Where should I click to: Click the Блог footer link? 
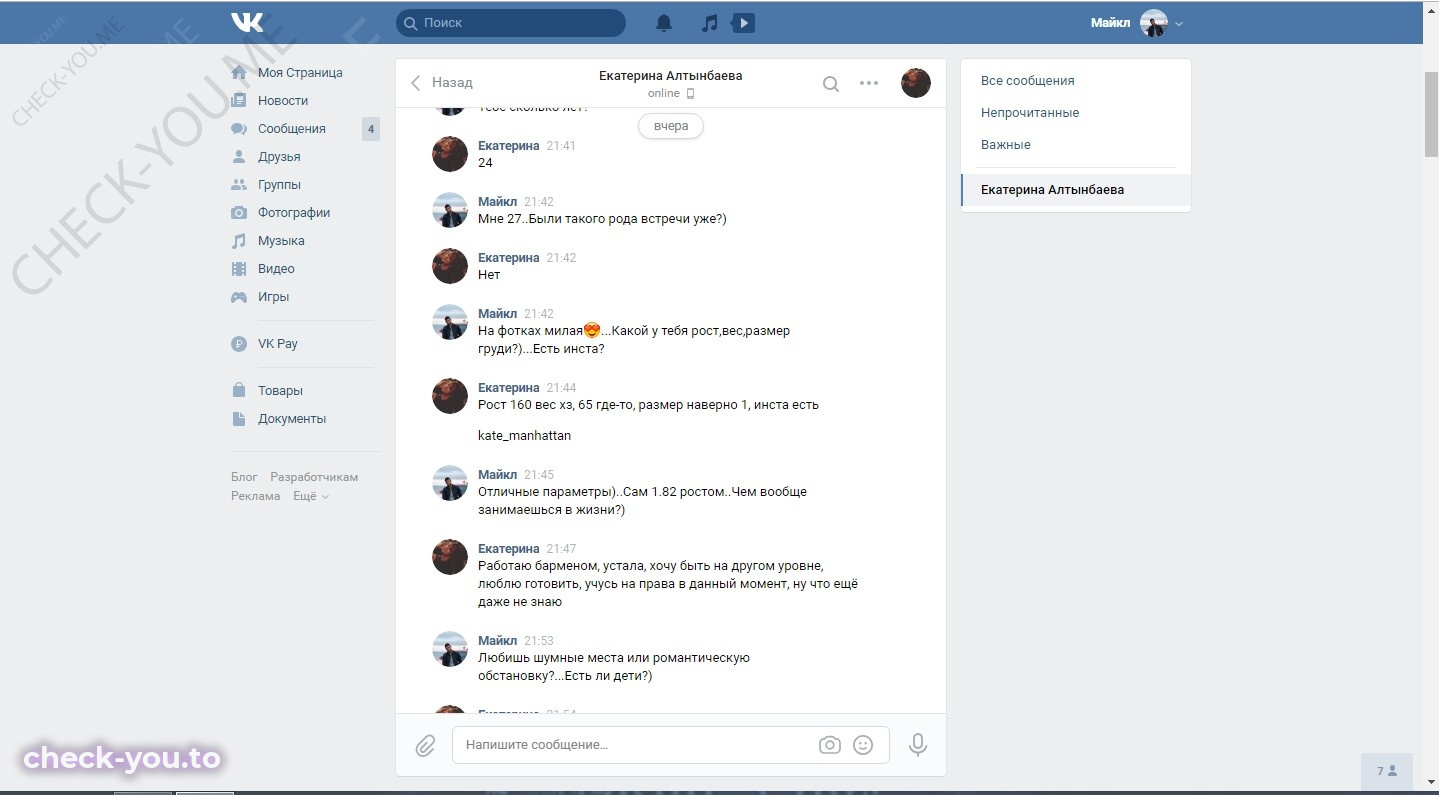pyautogui.click(x=244, y=477)
